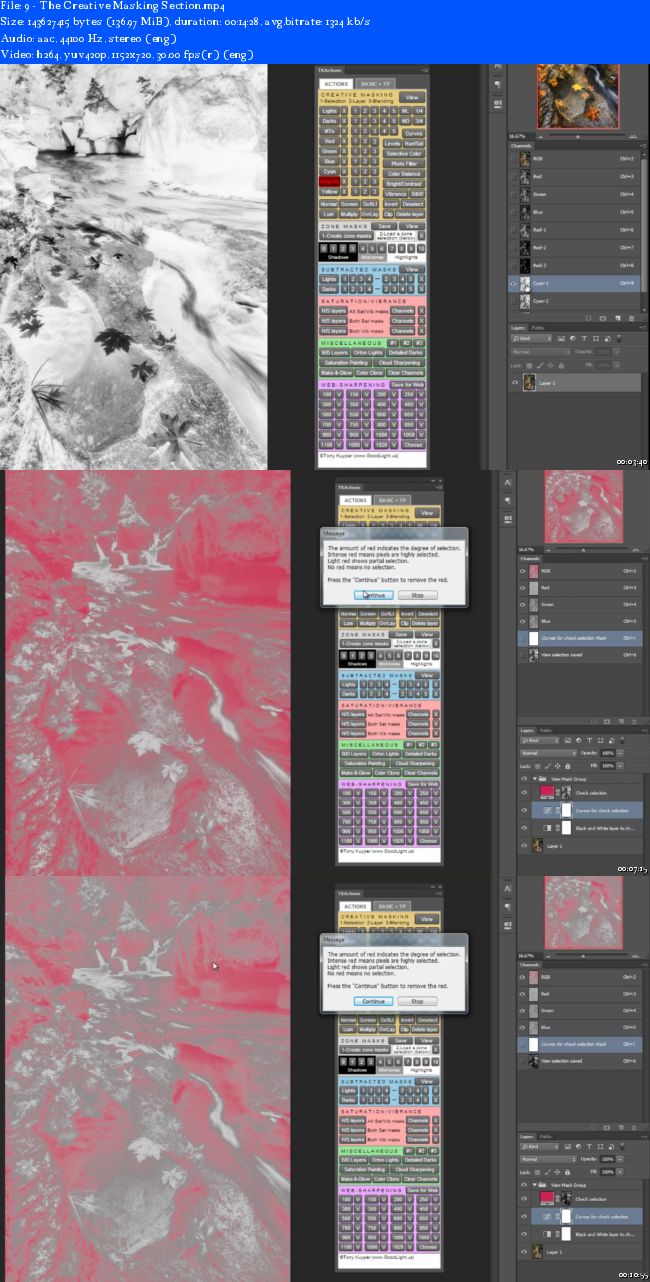
Task: Select Channels tab in top frame
Action: pyautogui.click(x=521, y=146)
